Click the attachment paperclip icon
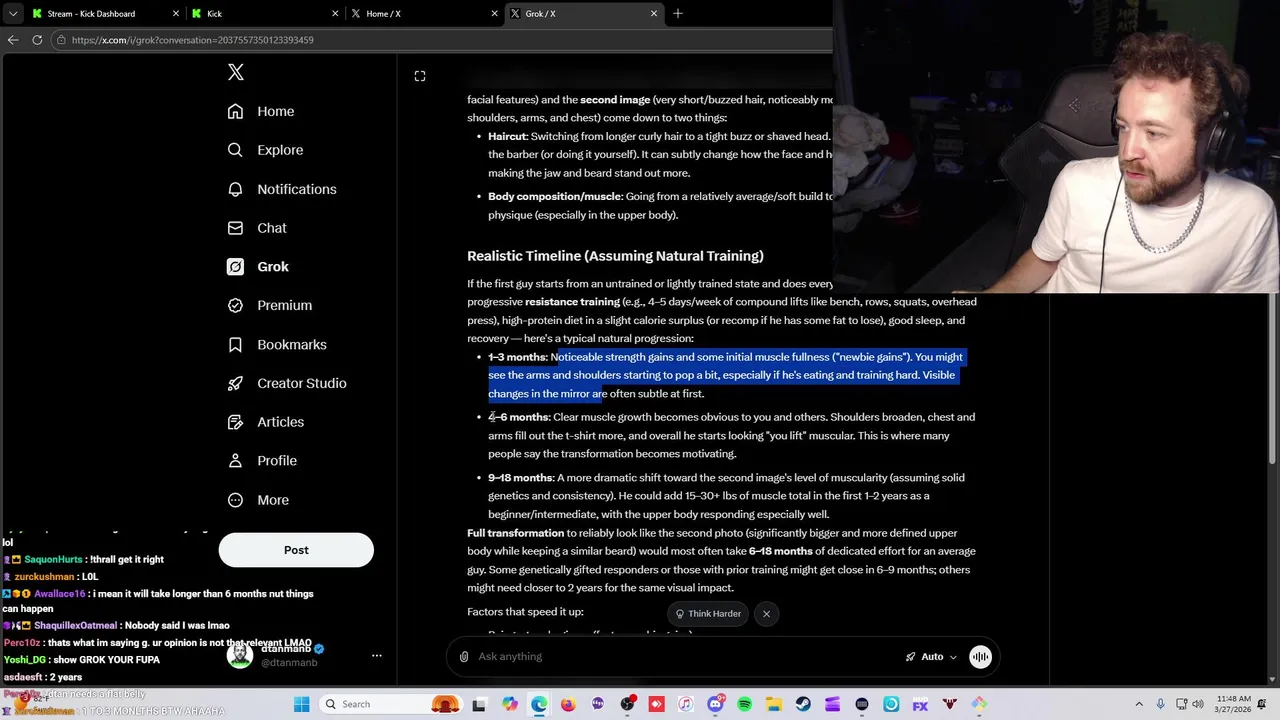1280x720 pixels. click(464, 656)
